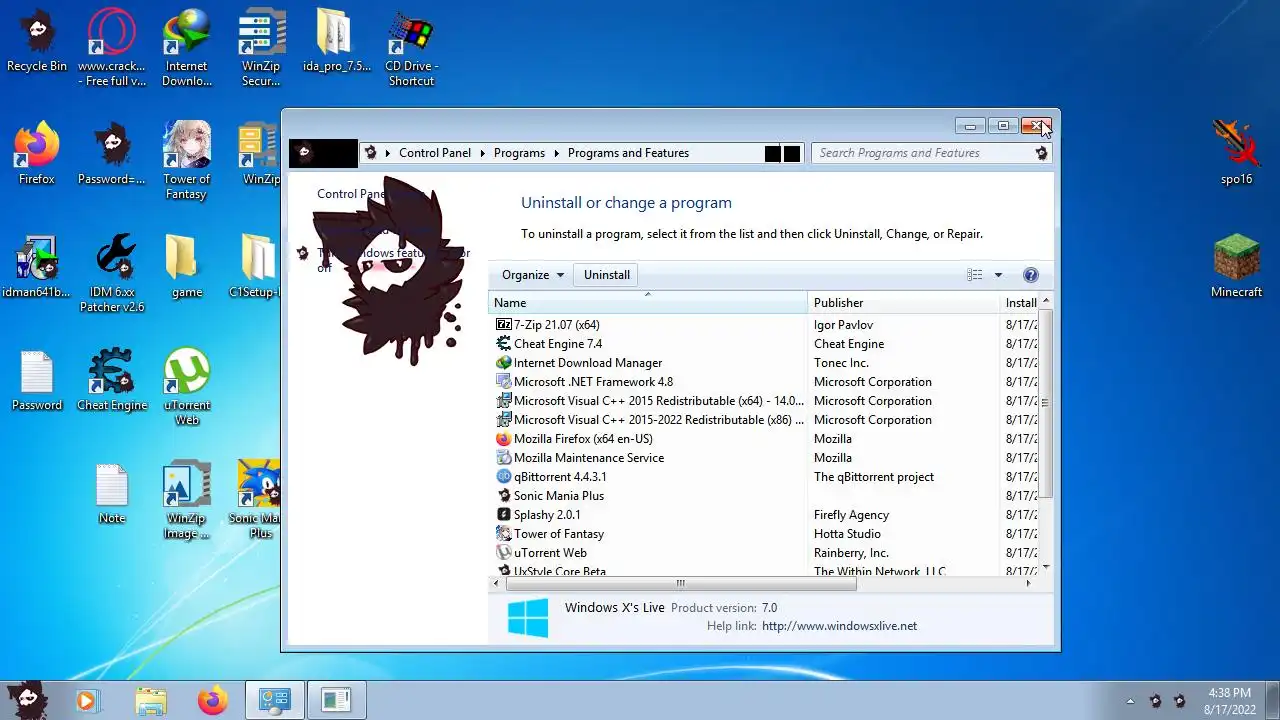Launch Firefox from the desktop icon
Viewport: 1280px width, 720px height.
(x=37, y=154)
